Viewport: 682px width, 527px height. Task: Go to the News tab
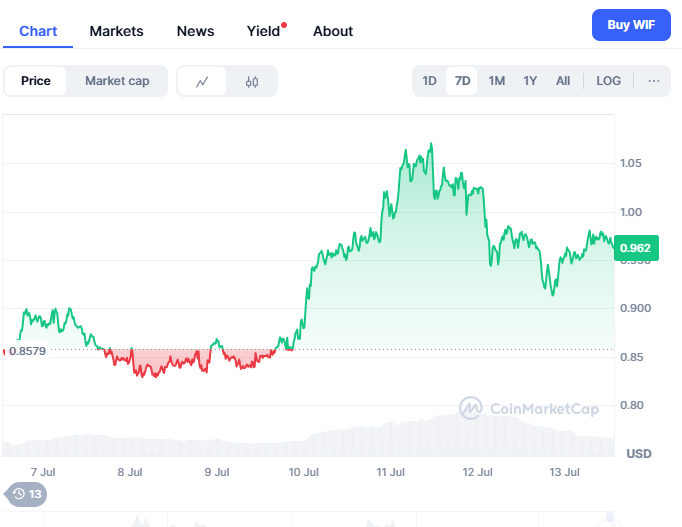click(195, 31)
